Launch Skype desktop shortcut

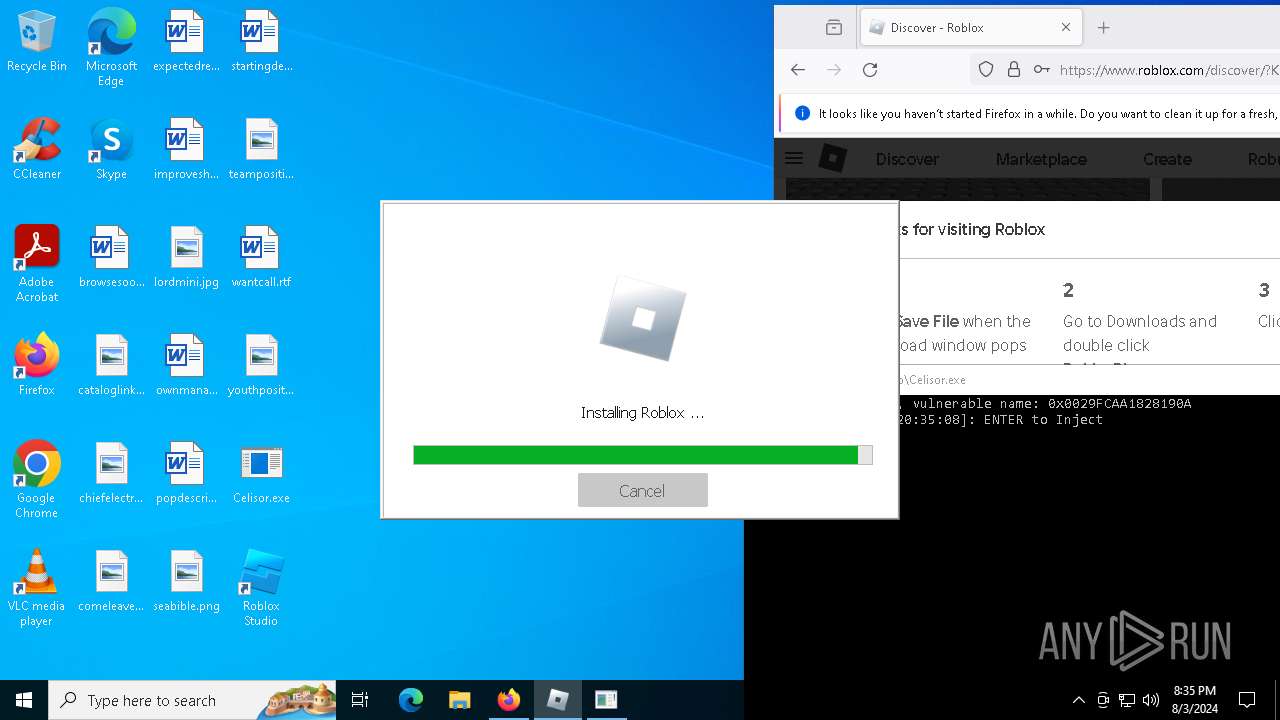(x=111, y=149)
